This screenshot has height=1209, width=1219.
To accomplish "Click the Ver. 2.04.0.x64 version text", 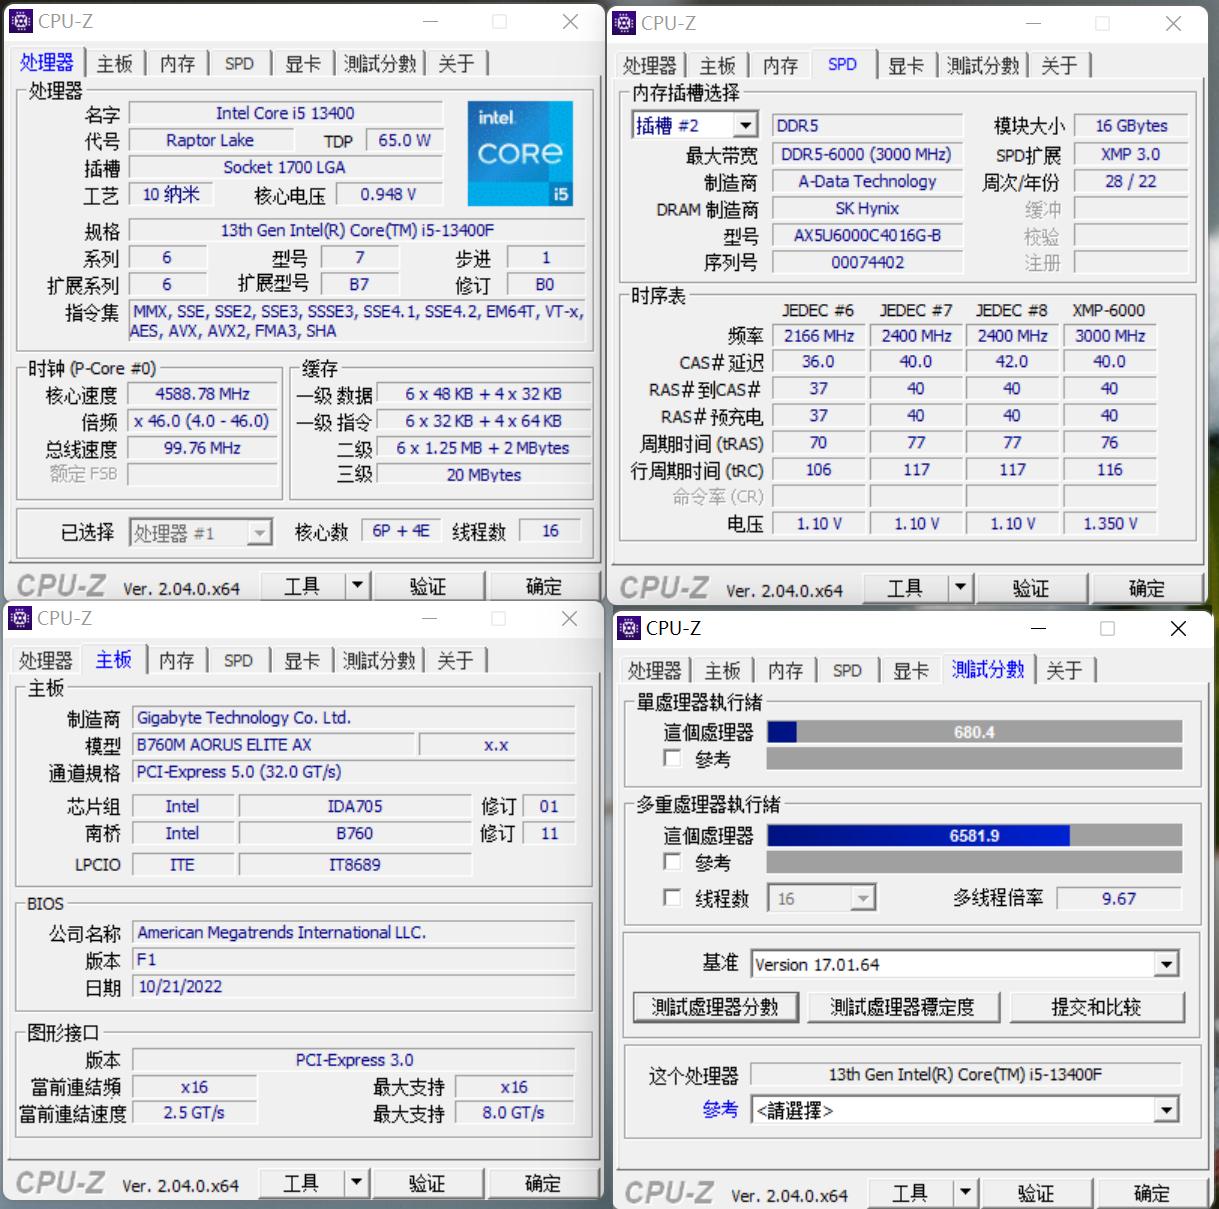I will pyautogui.click(x=180, y=587).
